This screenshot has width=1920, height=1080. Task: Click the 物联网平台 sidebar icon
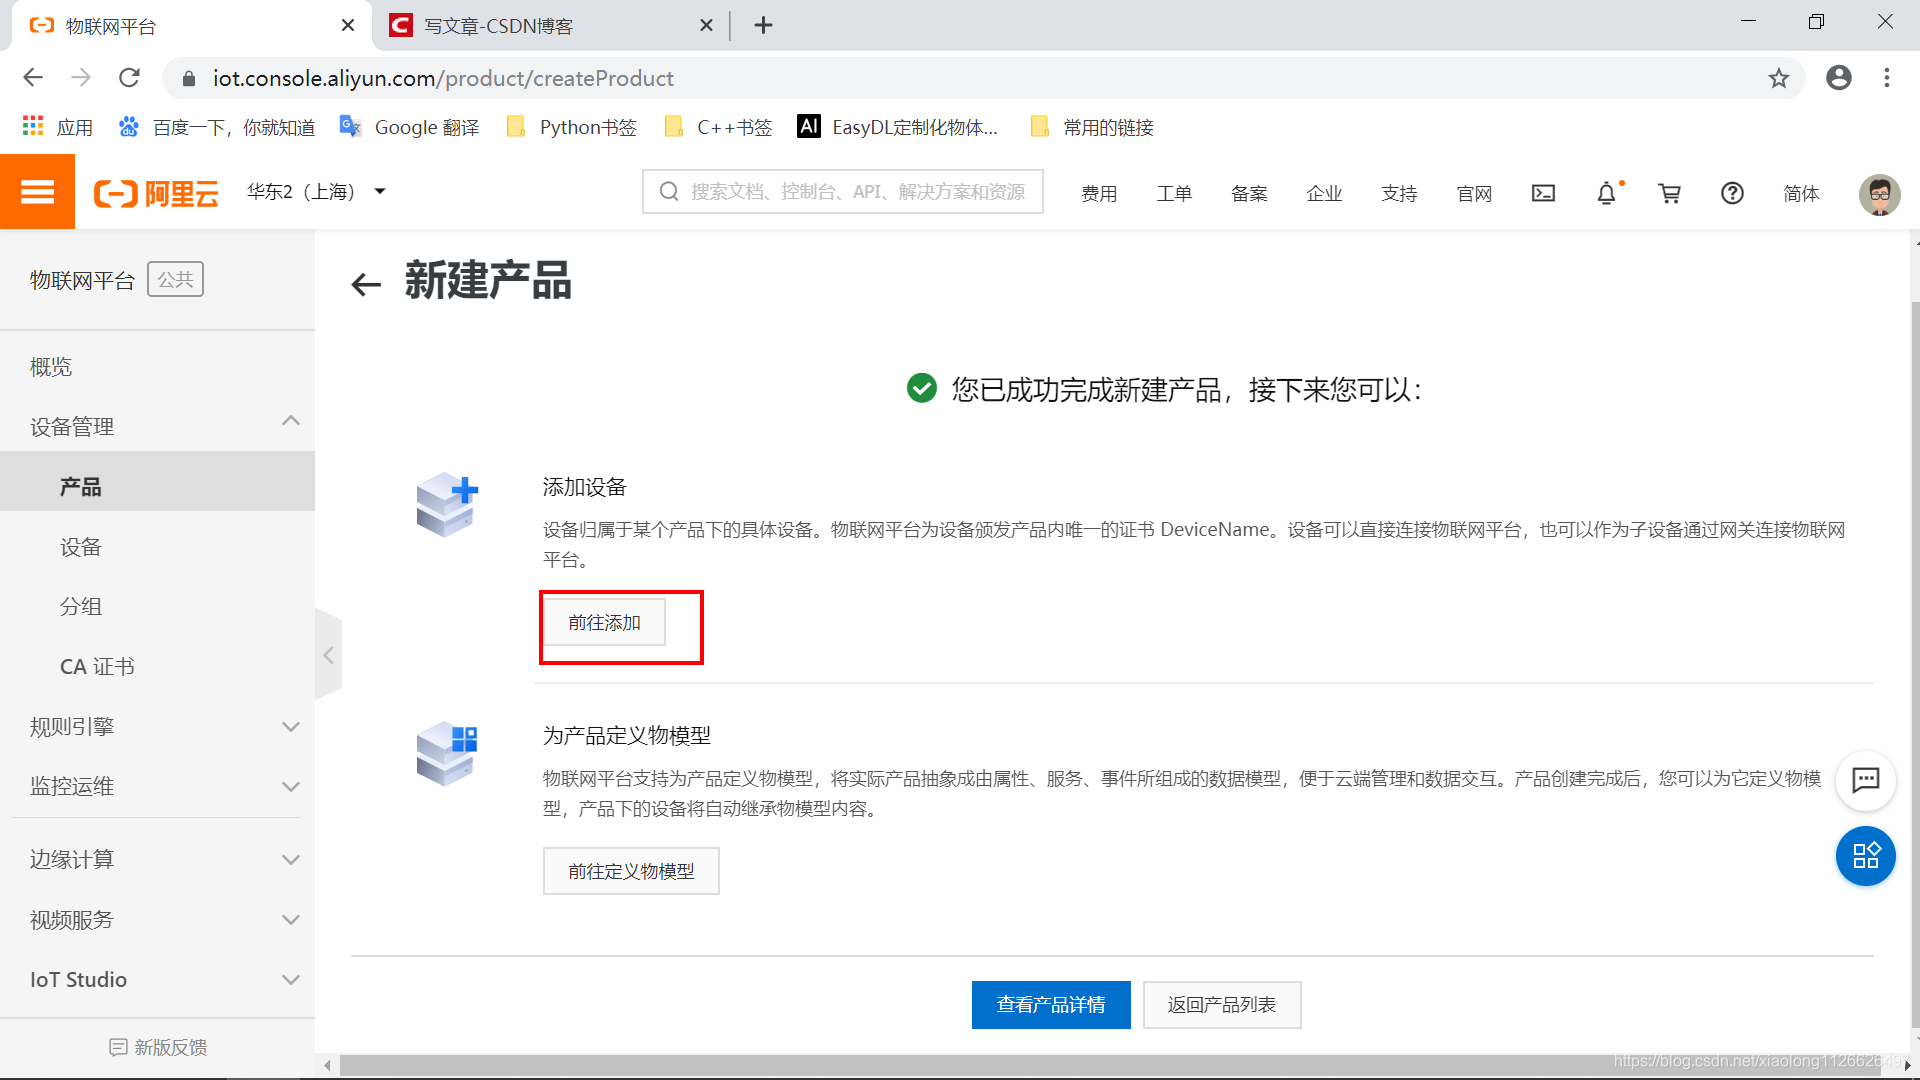tap(84, 280)
